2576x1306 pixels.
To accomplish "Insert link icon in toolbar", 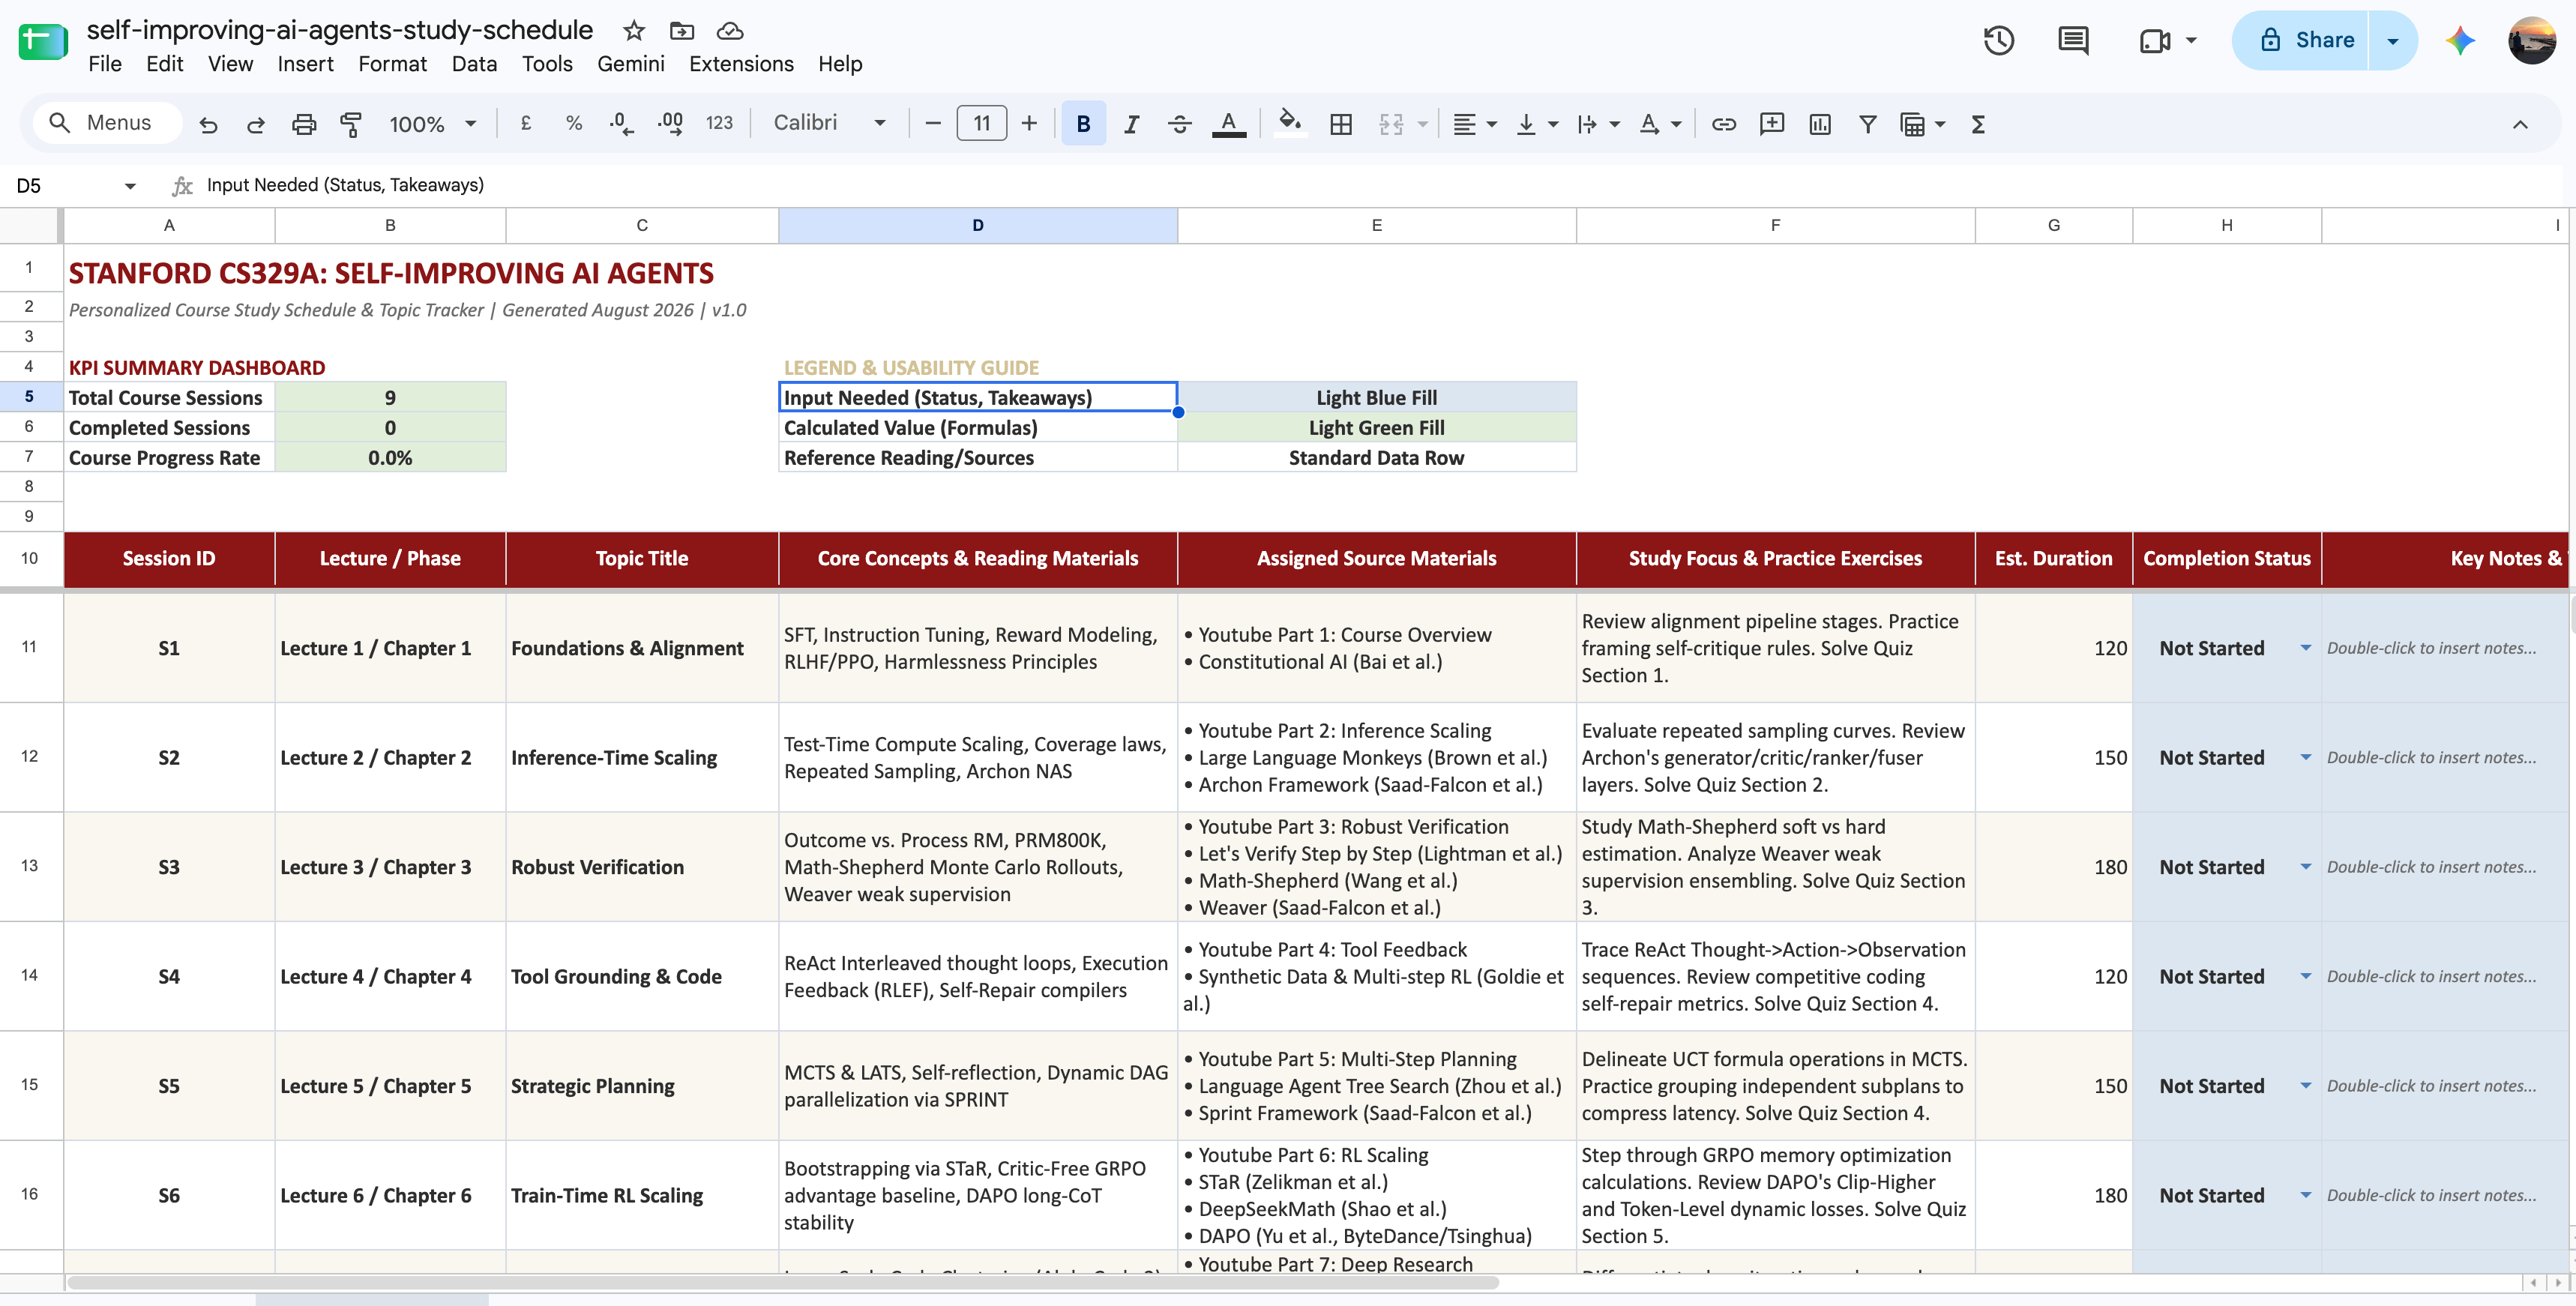I will click(x=1723, y=124).
